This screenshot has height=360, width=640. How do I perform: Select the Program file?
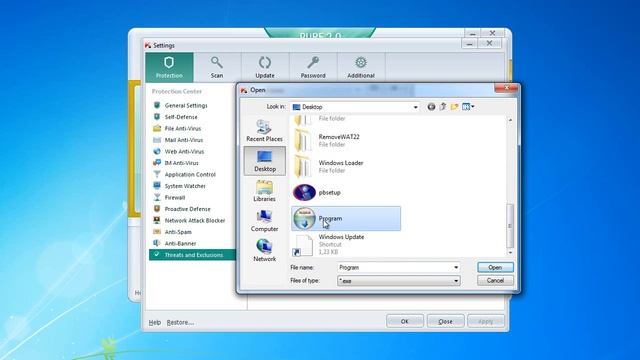(346, 218)
